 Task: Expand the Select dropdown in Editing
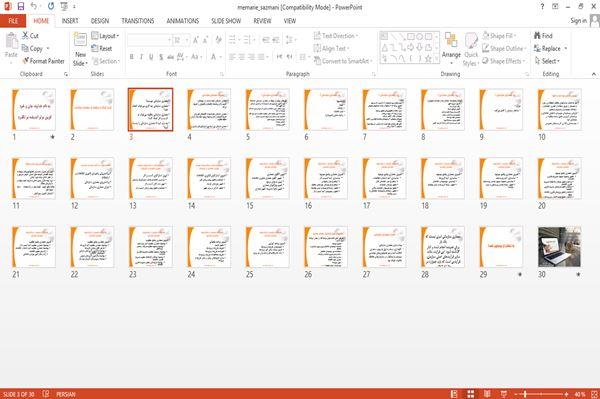point(547,61)
